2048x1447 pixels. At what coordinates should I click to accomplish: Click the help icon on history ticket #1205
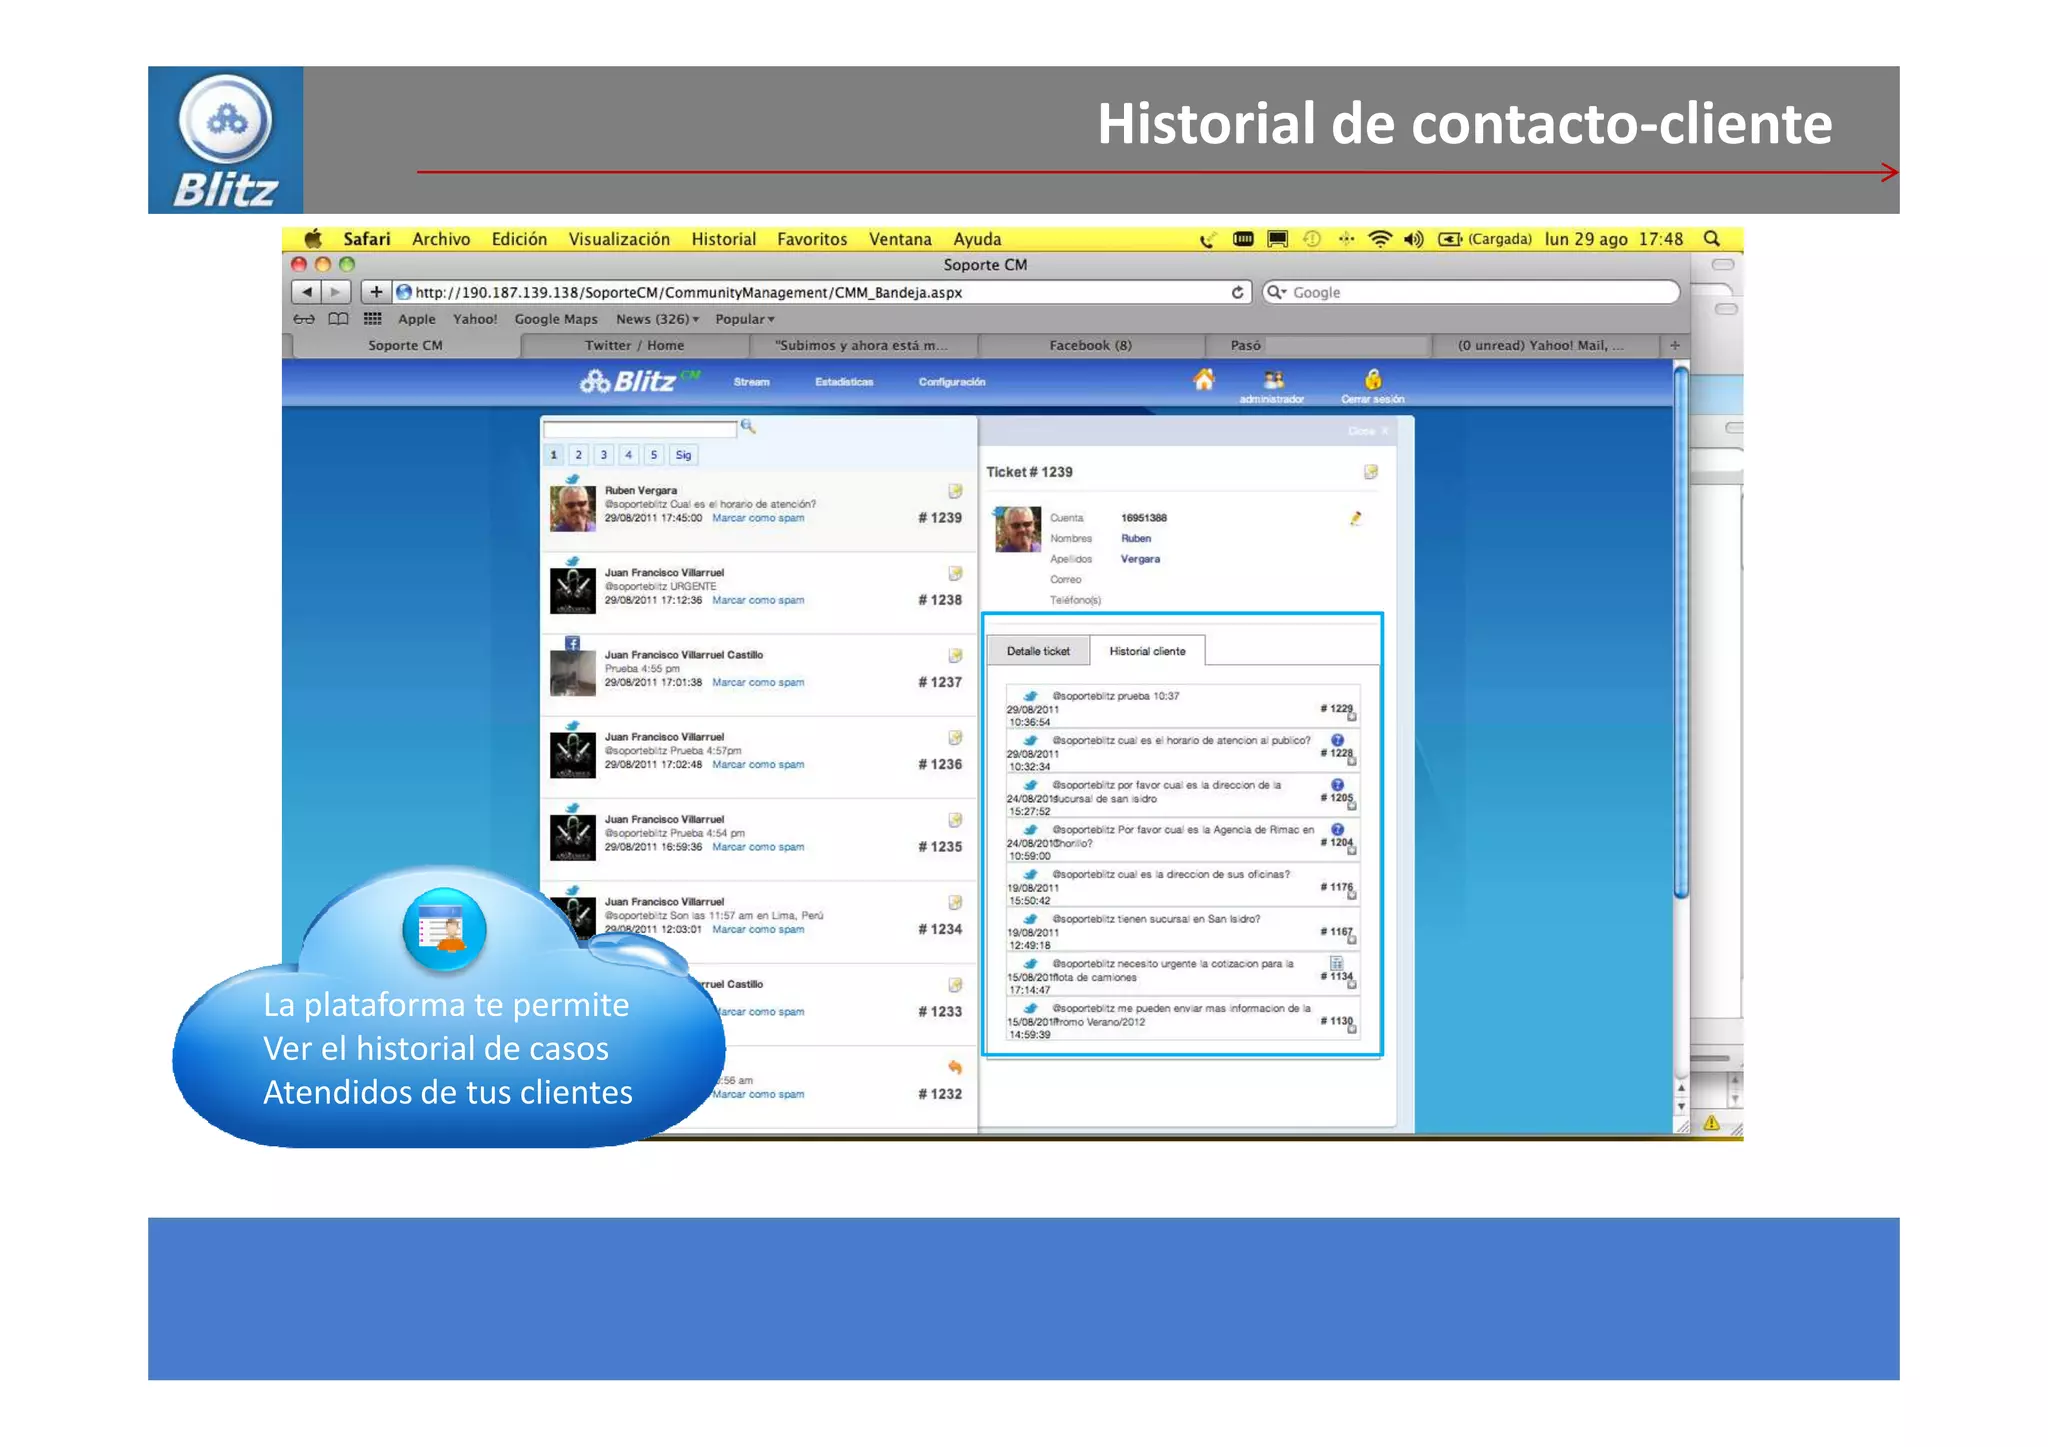click(1337, 785)
